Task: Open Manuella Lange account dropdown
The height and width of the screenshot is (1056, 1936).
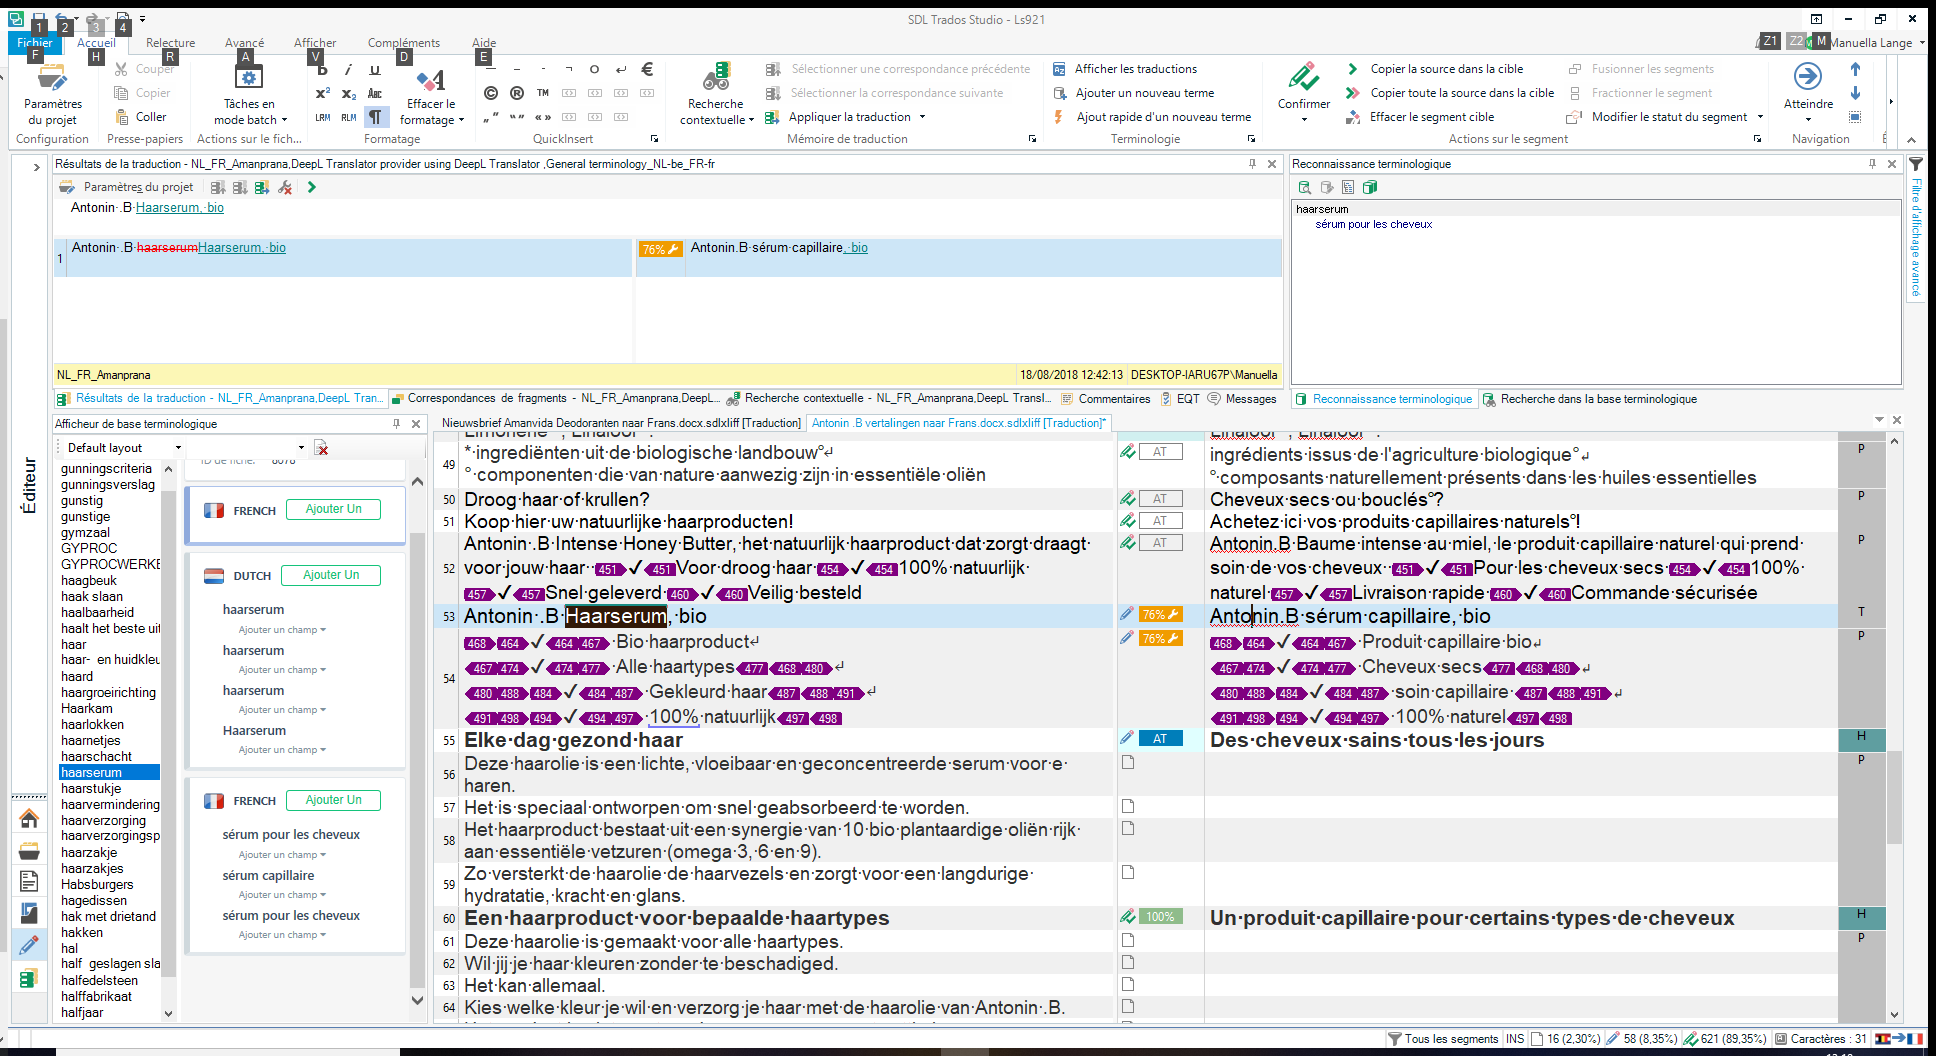Action: [1876, 43]
